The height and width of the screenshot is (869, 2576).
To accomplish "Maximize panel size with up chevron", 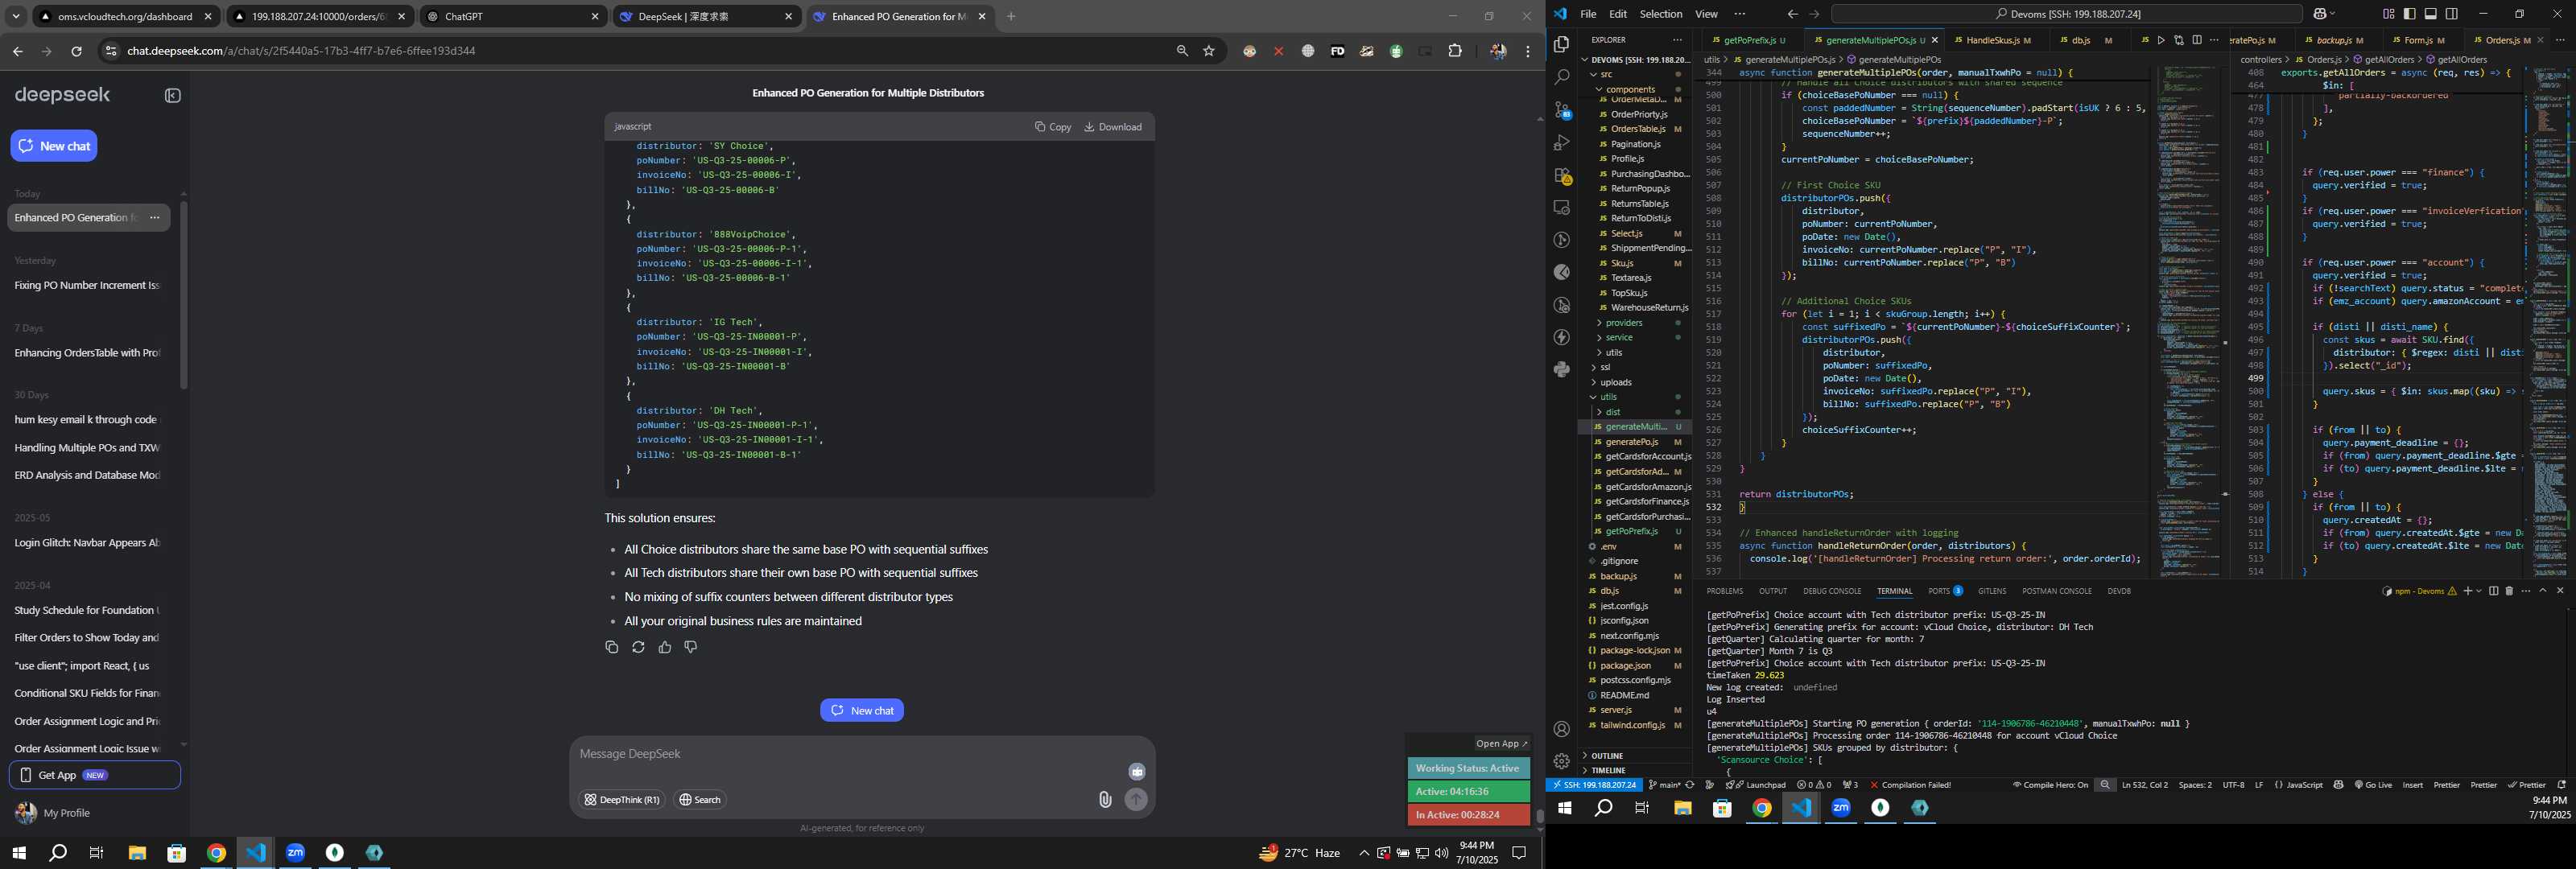I will pyautogui.click(x=2543, y=591).
